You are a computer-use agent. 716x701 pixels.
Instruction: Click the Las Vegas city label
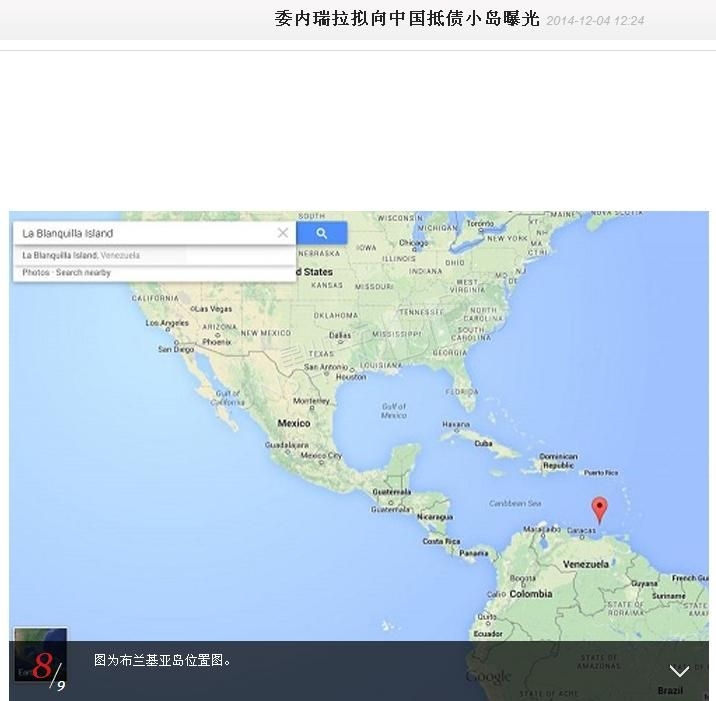212,309
